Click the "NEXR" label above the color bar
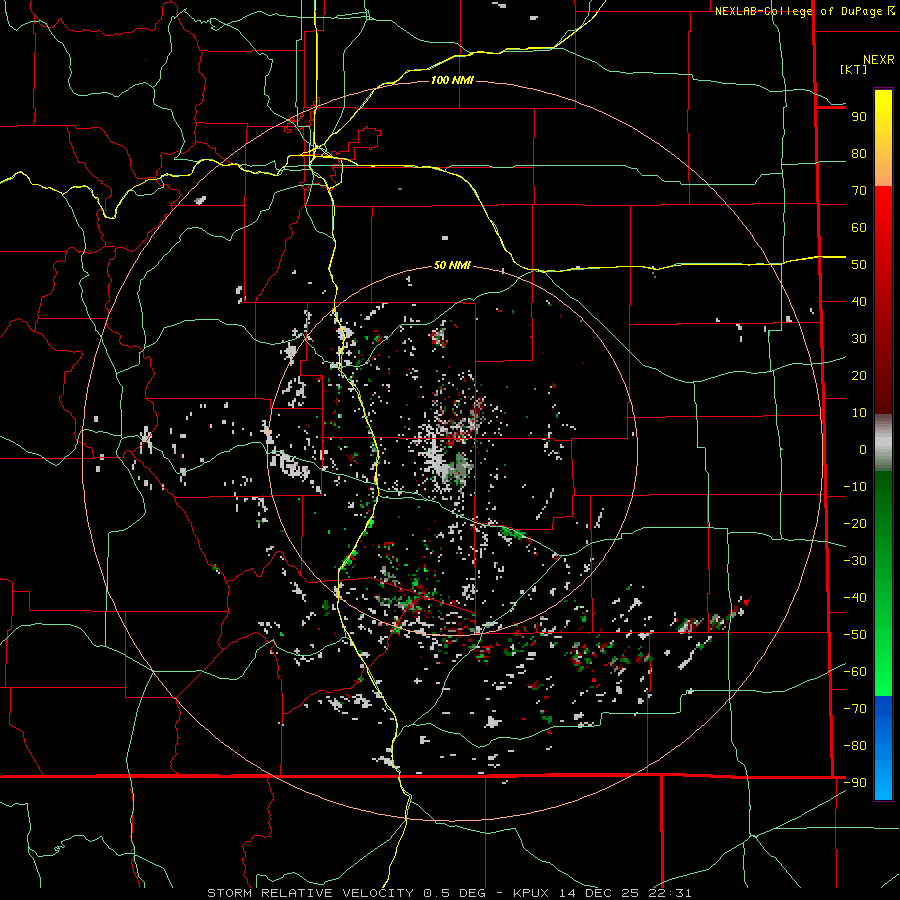 pos(878,60)
